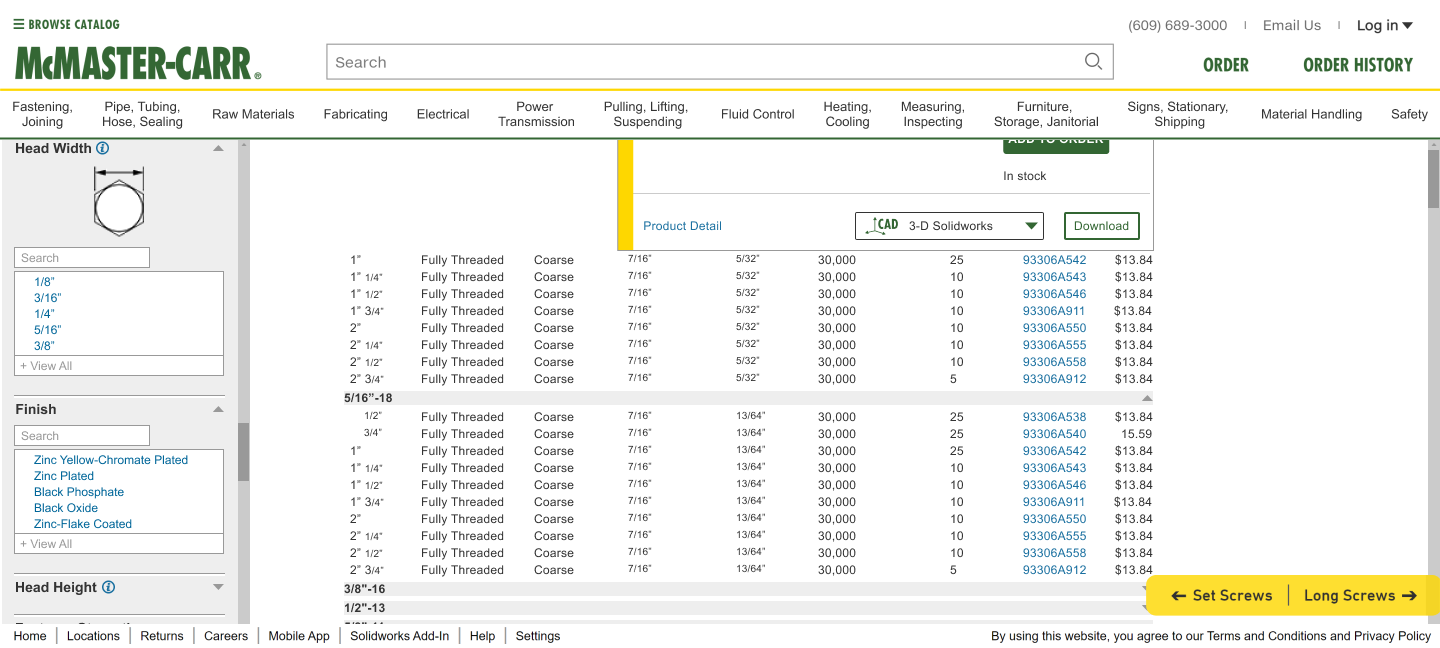Expand the 1/2"-13 thread size group

point(748,608)
